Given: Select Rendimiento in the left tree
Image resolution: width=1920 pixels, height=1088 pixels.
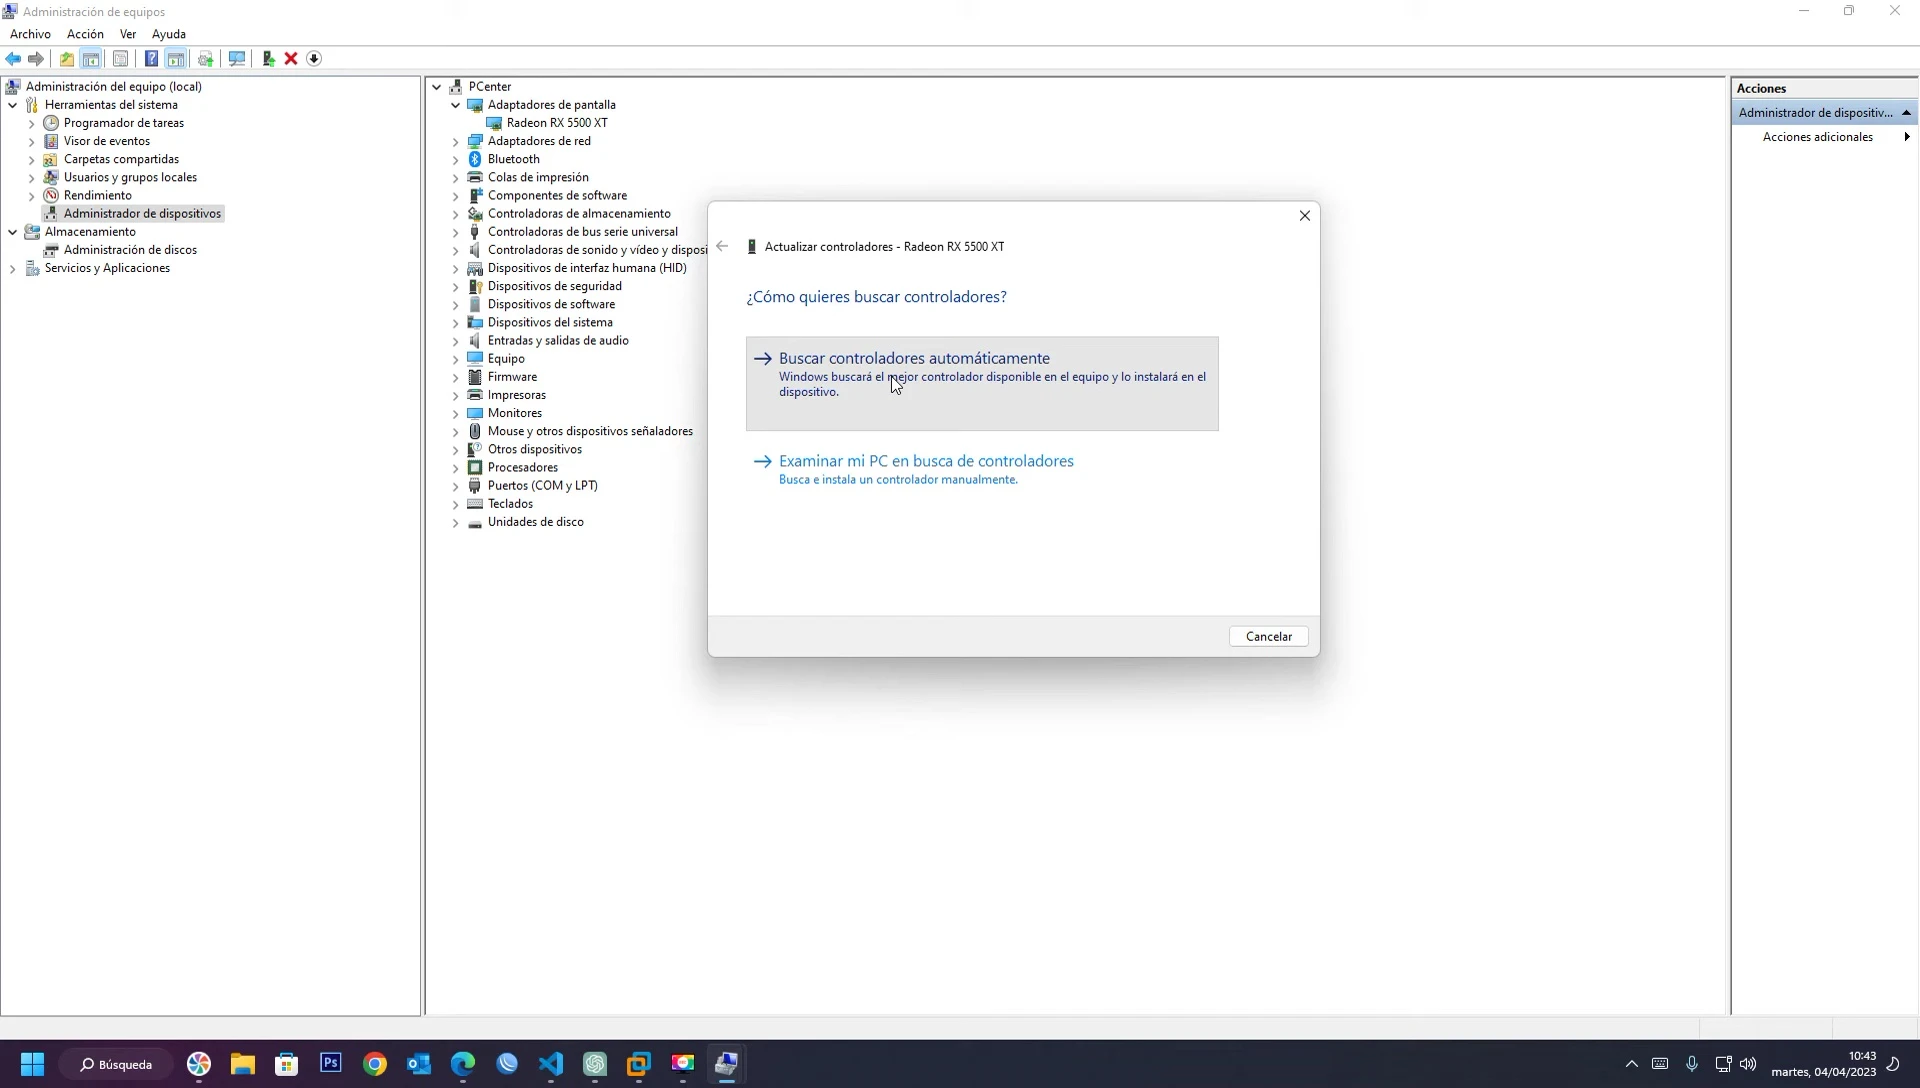Looking at the screenshot, I should pos(97,196).
